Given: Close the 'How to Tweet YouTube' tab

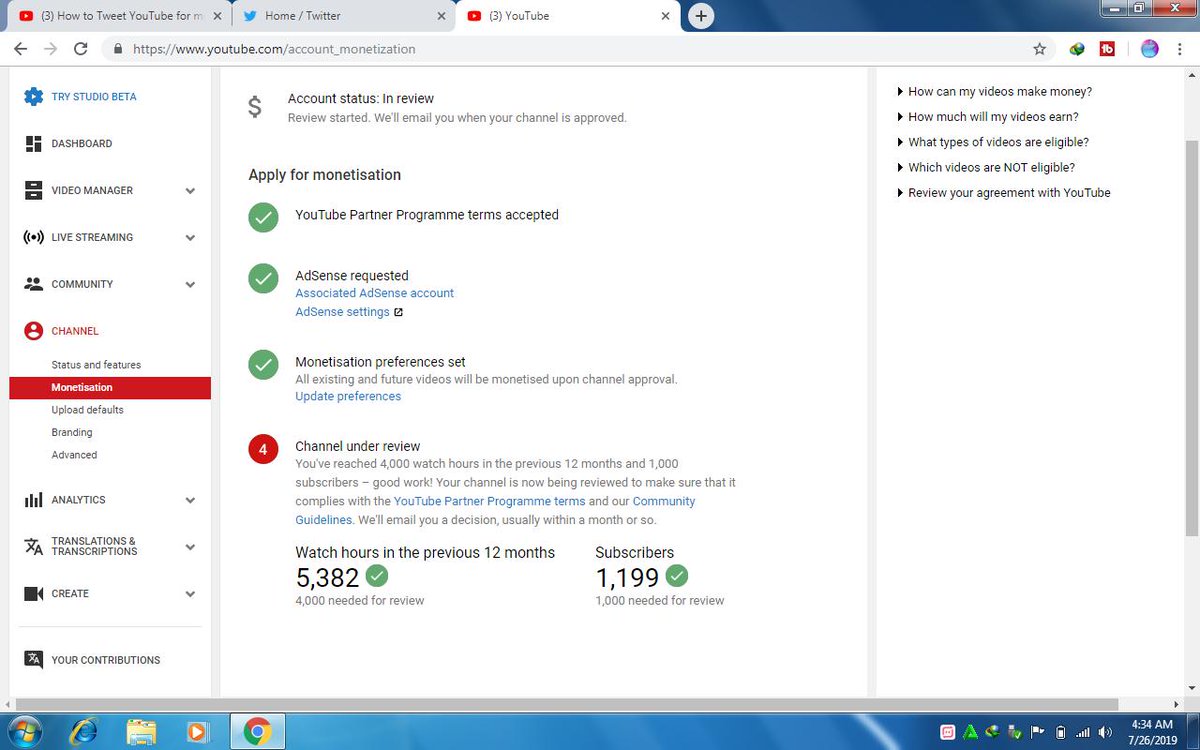Looking at the screenshot, I should click(x=217, y=16).
